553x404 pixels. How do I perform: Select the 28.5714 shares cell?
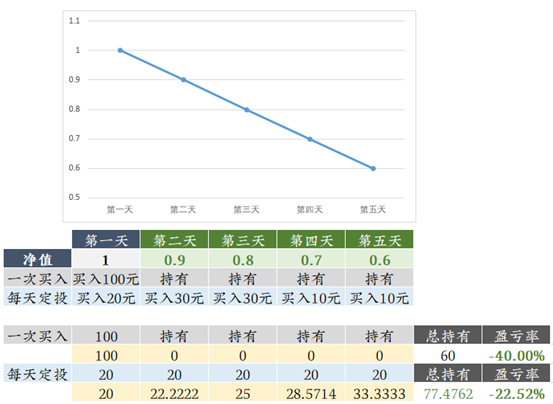[x=311, y=392]
